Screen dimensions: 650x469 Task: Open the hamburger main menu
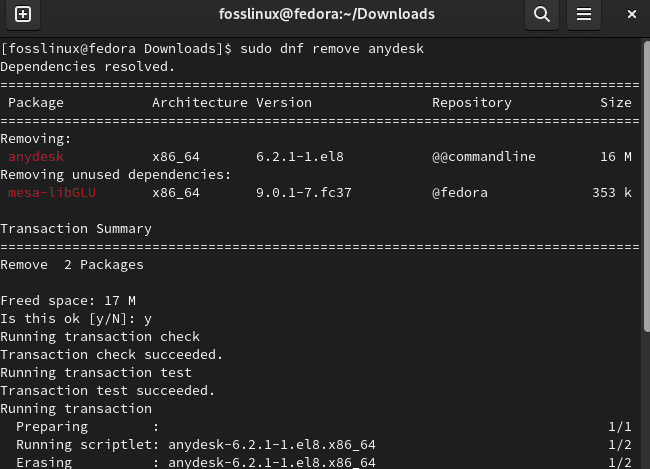(584, 15)
